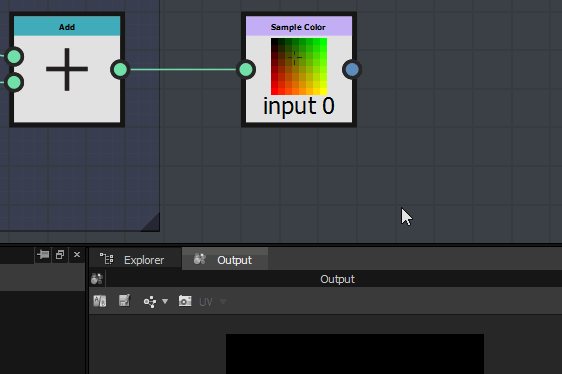Click the camera snapshot icon

[x=185, y=301]
